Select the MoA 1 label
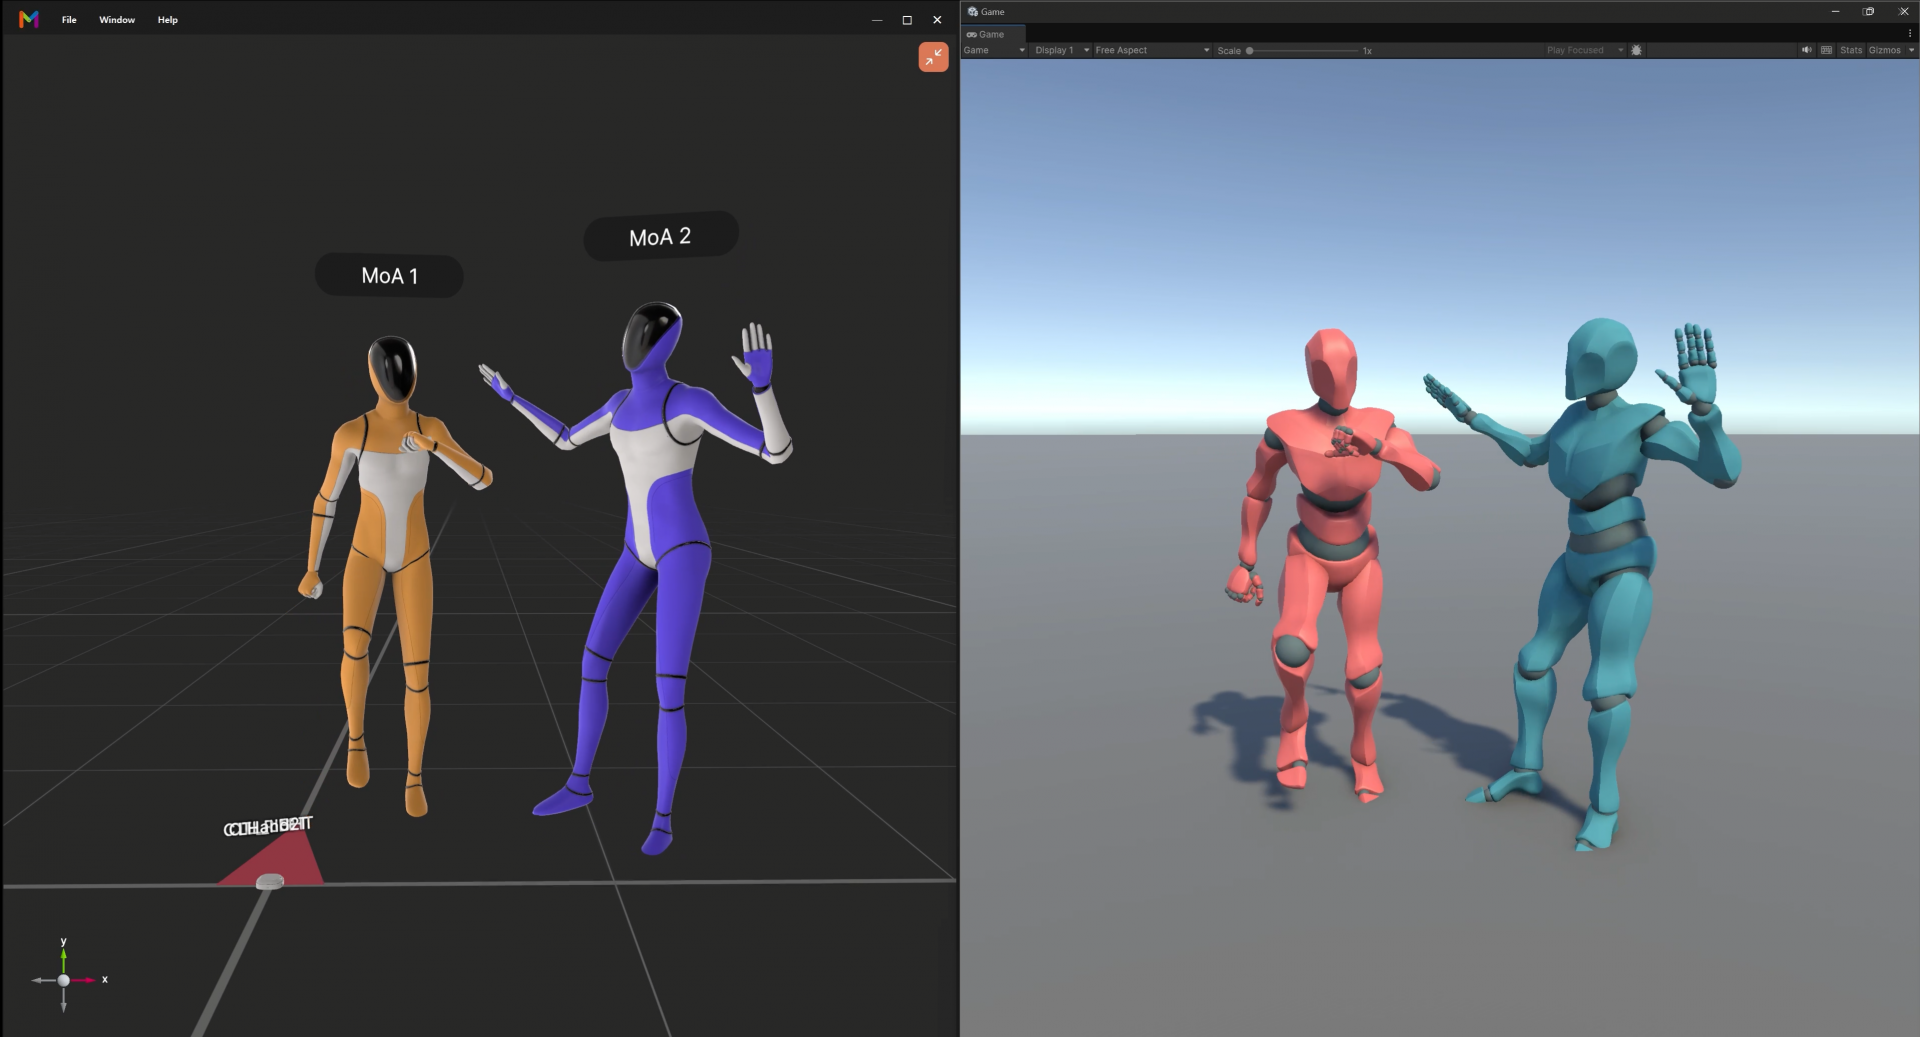Screen dimensions: 1920x1037 (x=389, y=276)
